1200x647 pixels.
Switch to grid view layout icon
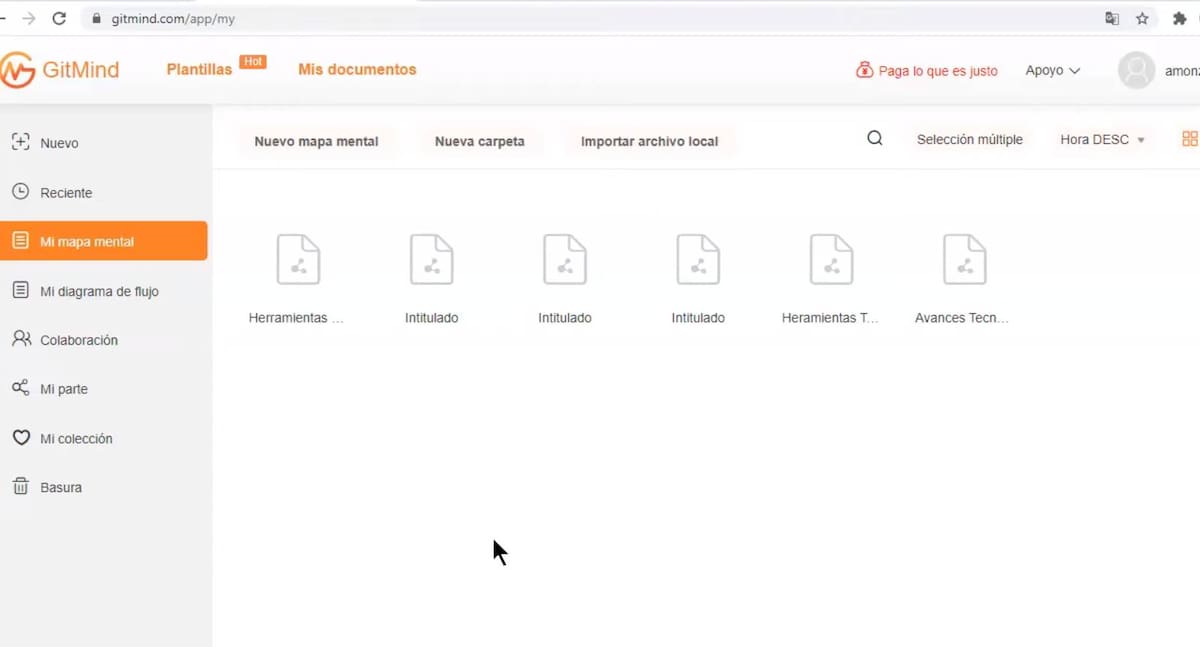tap(1189, 139)
